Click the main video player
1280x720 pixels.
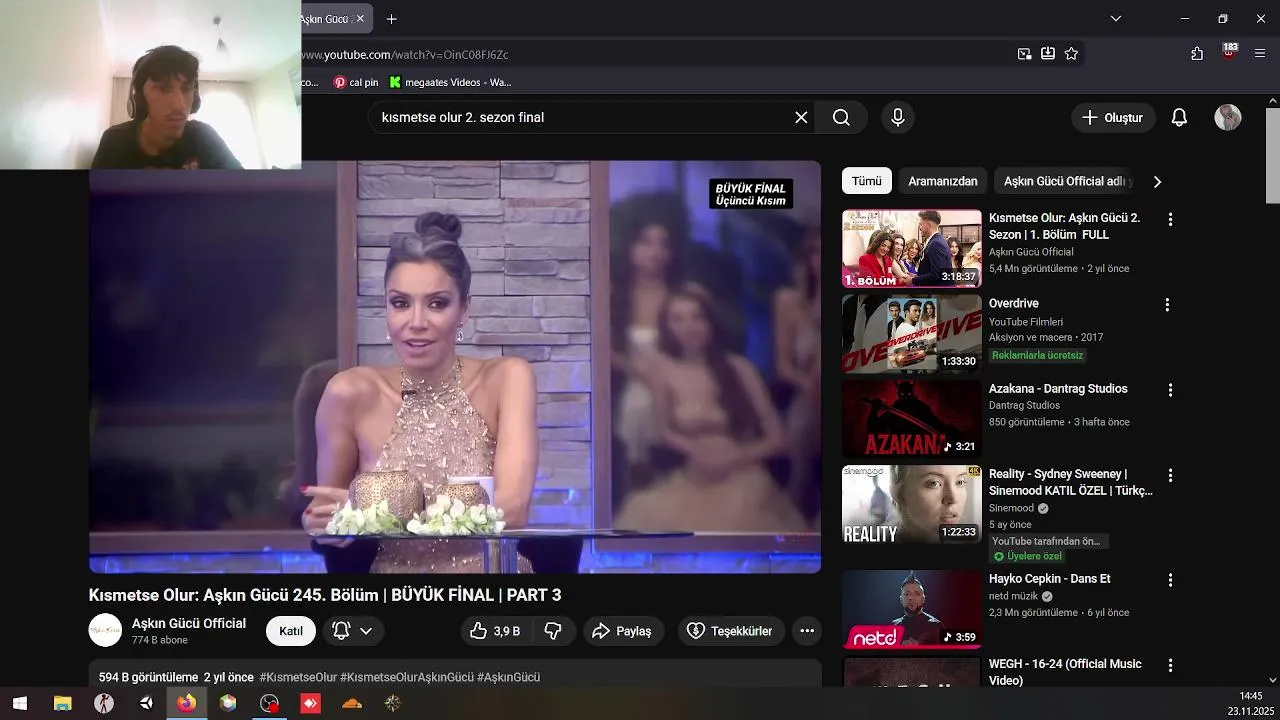(455, 367)
